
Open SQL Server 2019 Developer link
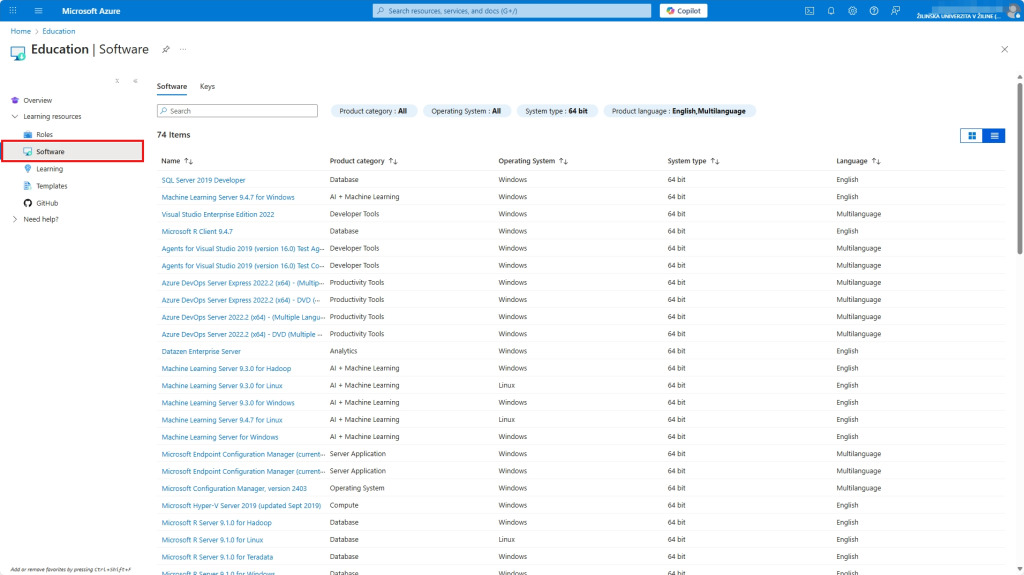pyautogui.click(x=203, y=180)
